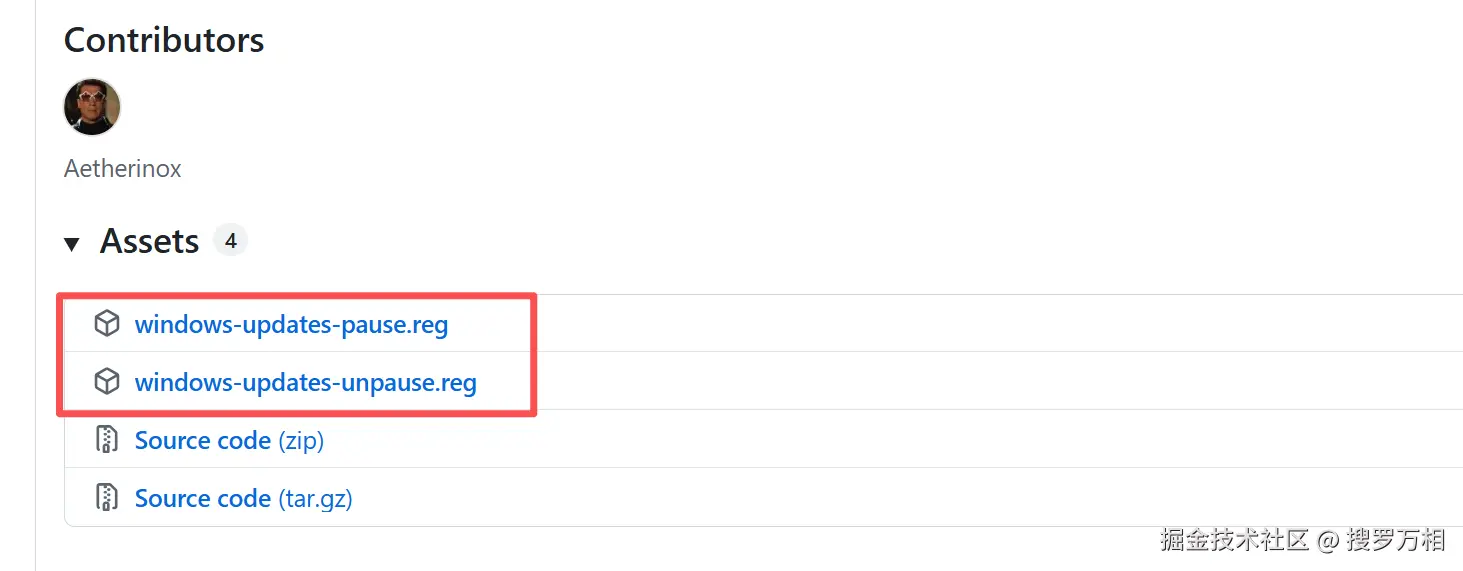Click package icon beside windows-updates-pause.reg
The image size is (1463, 571).
[107, 324]
